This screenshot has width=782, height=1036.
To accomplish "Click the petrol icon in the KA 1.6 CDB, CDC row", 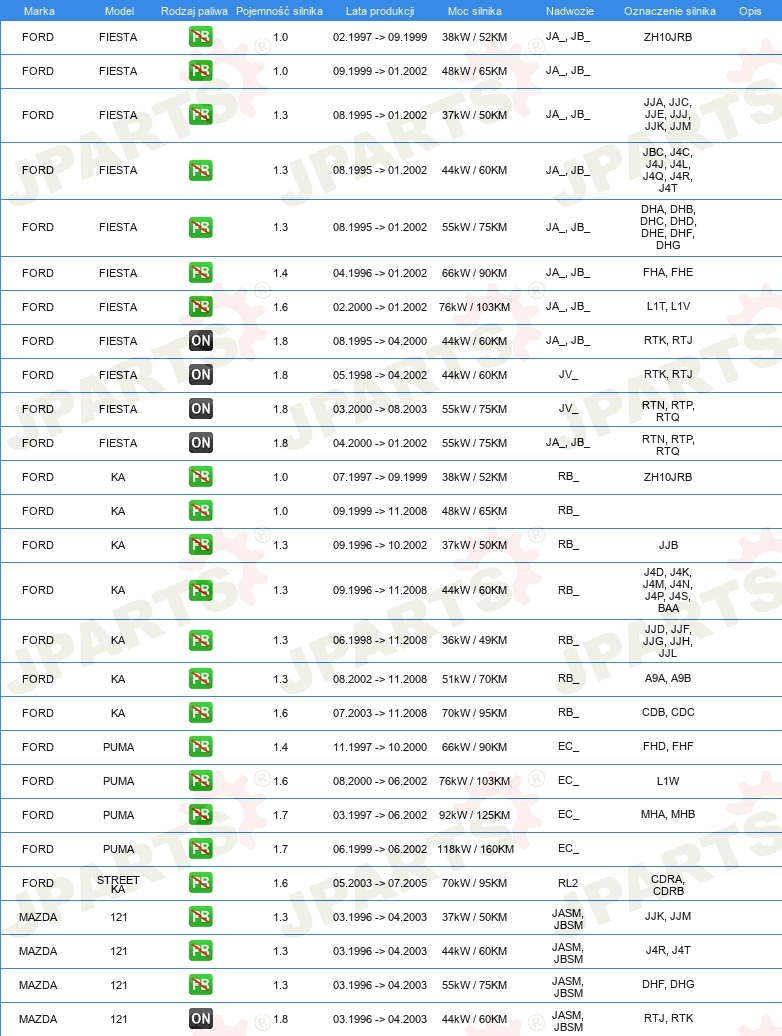I will (x=201, y=713).
